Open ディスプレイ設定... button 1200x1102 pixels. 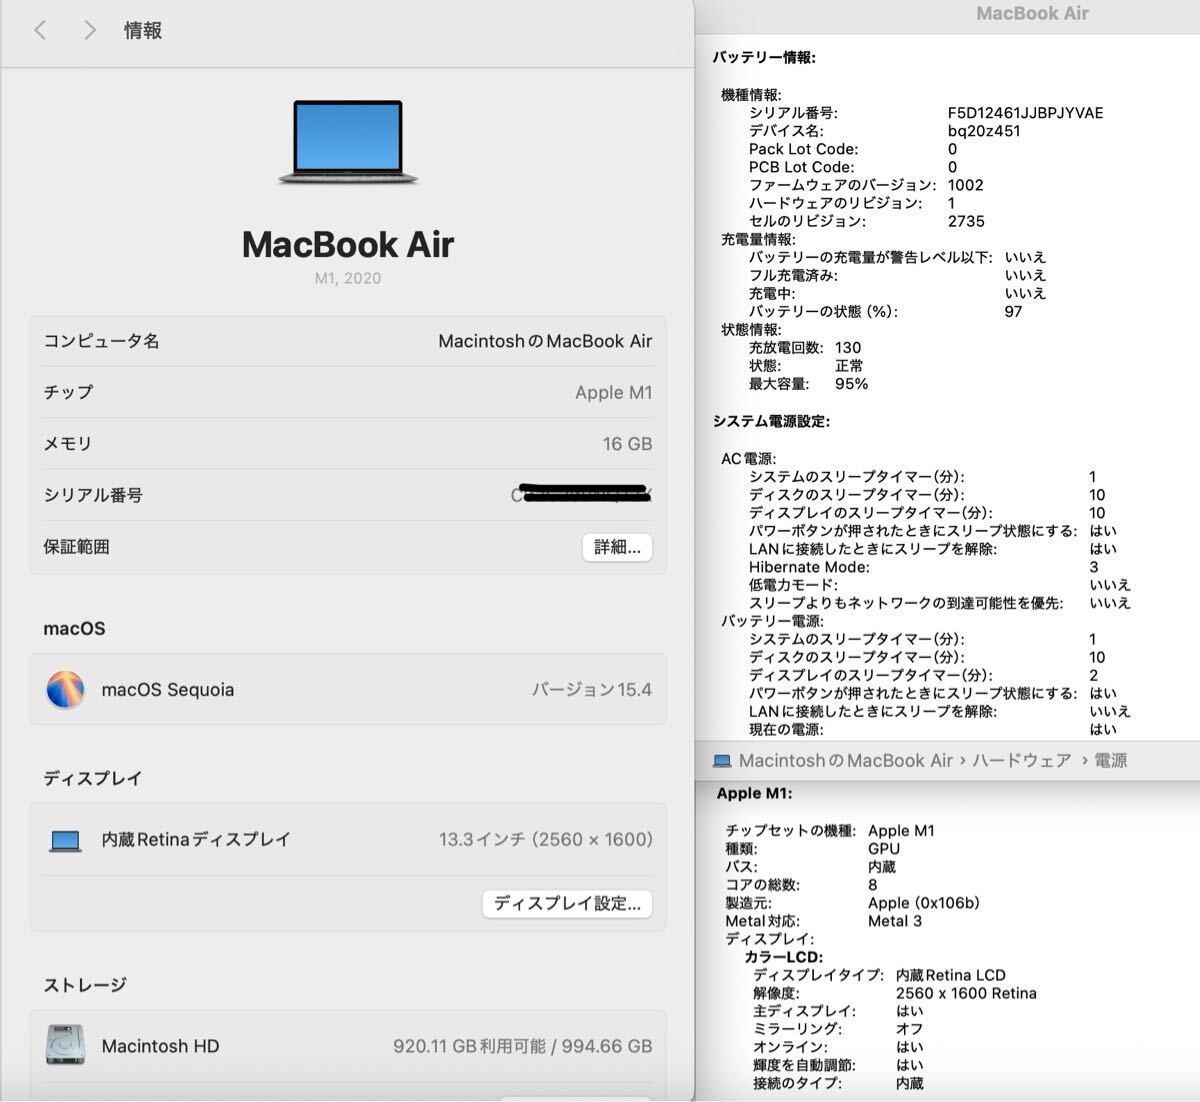click(x=567, y=904)
